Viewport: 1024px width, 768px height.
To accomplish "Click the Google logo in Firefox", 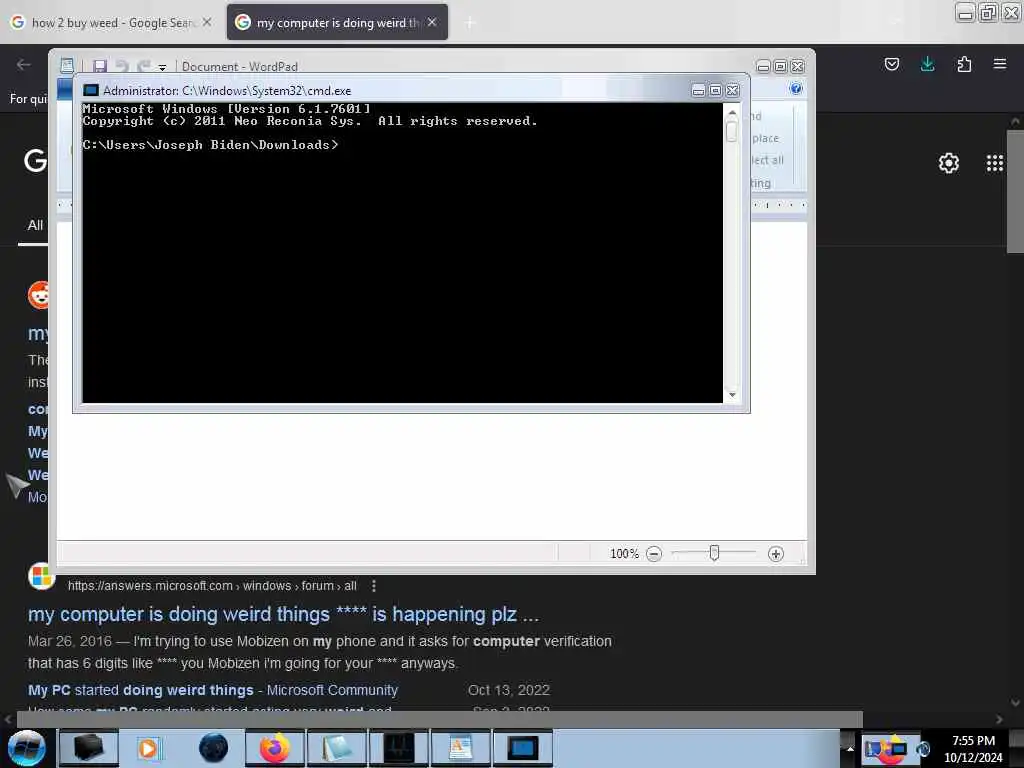I will [35, 160].
